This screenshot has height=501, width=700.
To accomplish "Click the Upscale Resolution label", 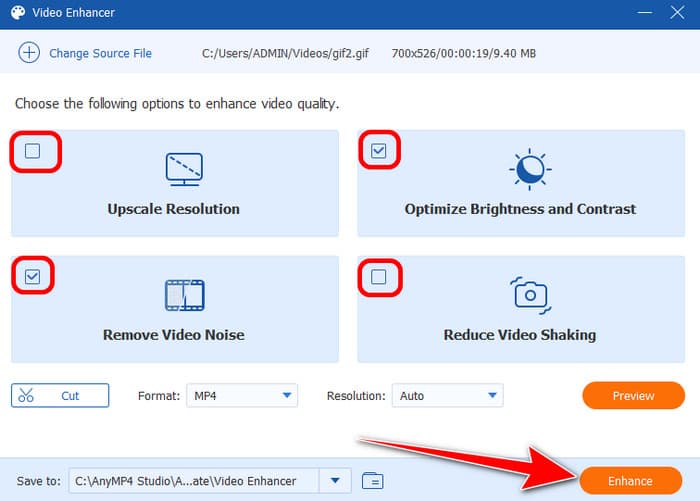I will [174, 209].
